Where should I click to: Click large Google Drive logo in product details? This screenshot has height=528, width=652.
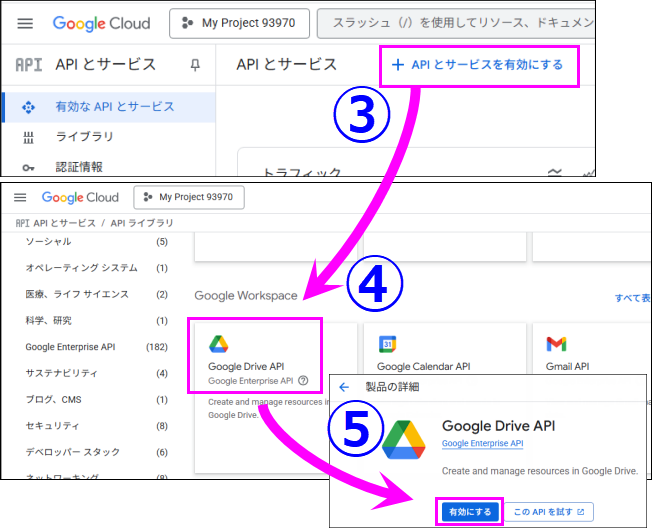(x=403, y=440)
